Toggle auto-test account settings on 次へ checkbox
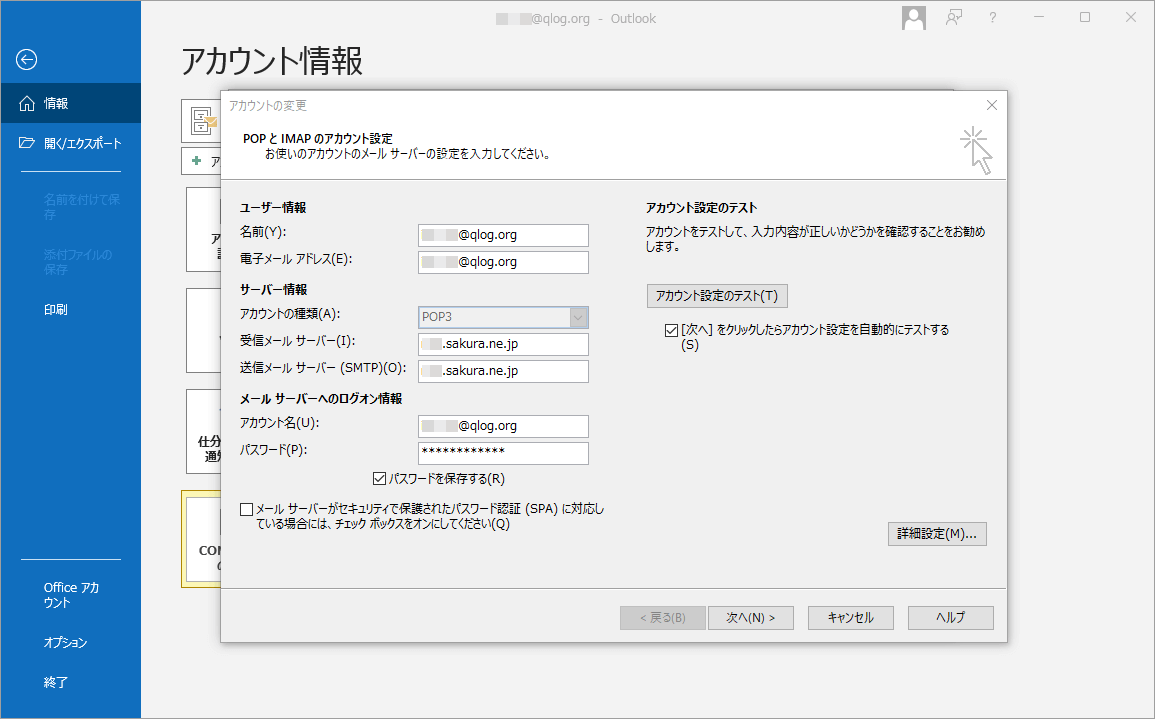Viewport: 1155px width, 719px height. [671, 330]
